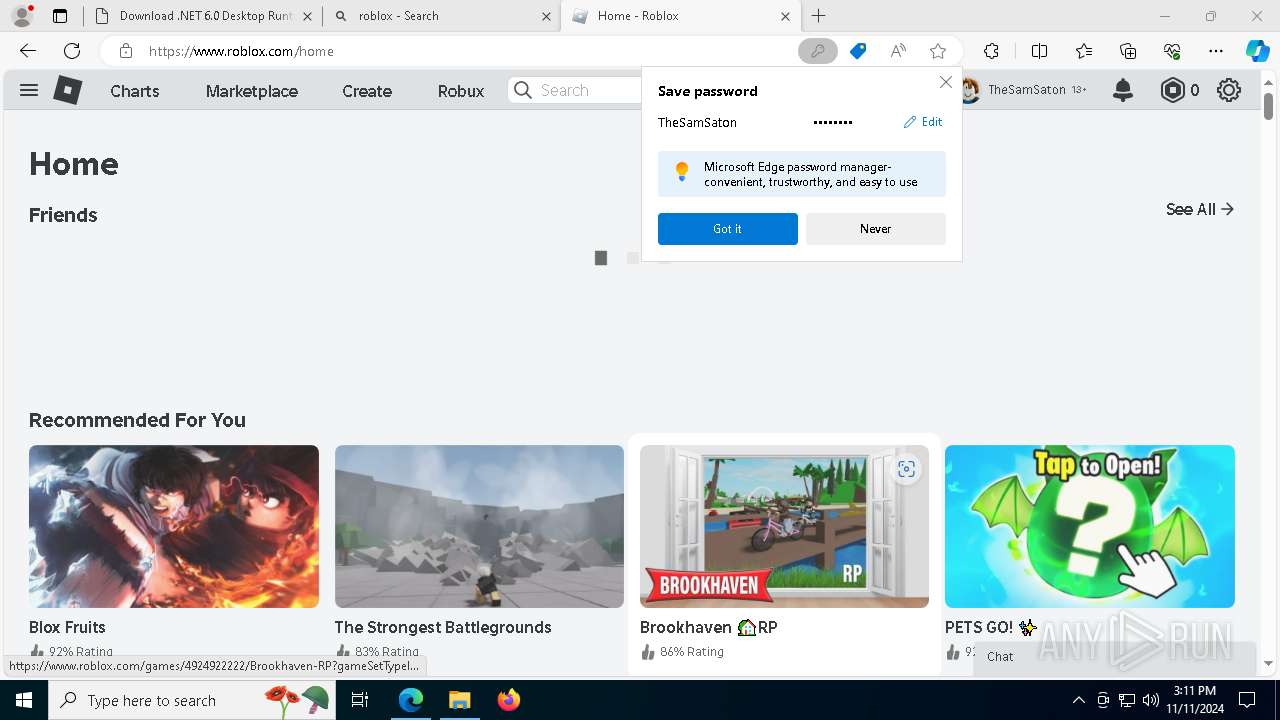
Task: Open the Windows notification center
Action: pos(1247,700)
